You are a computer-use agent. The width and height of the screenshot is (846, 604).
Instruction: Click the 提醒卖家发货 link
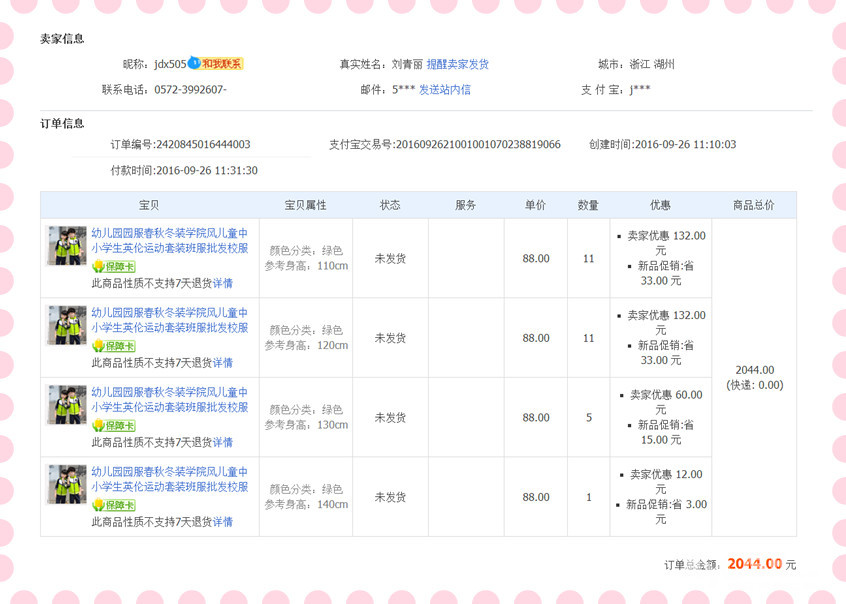coord(457,64)
